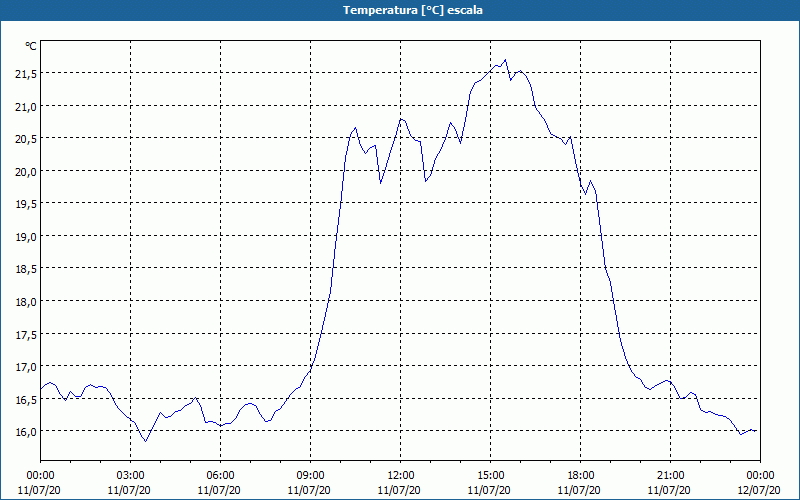The height and width of the screenshot is (500, 800).
Task: Click the 17,0 y-axis label
Action: tap(26, 367)
